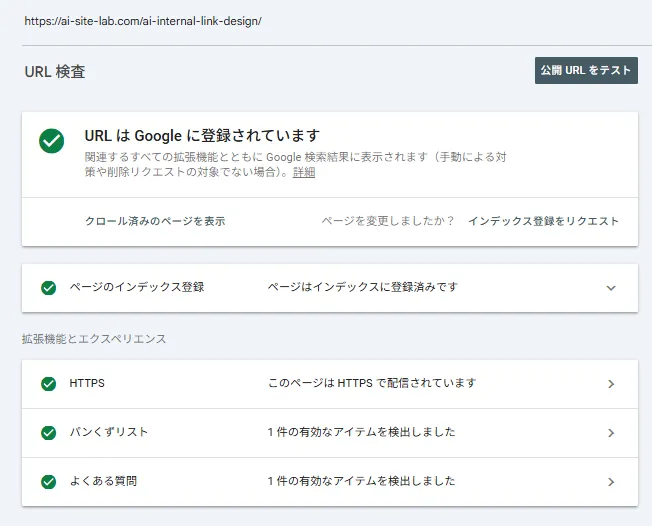Click インデックス登録をリクエスト
The image size is (652, 526).
click(543, 221)
